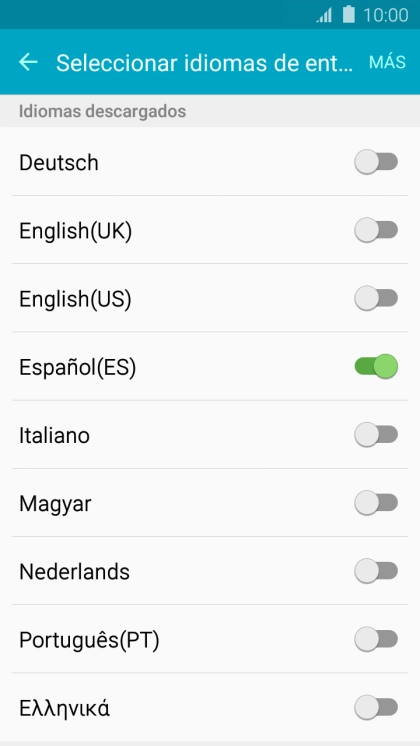The image size is (420, 746).
Task: Tap the Español(ES) language label
Action: (78, 367)
